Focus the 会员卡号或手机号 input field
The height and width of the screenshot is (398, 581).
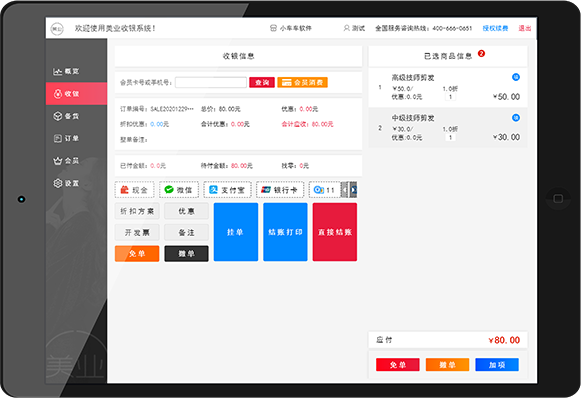pyautogui.click(x=211, y=82)
